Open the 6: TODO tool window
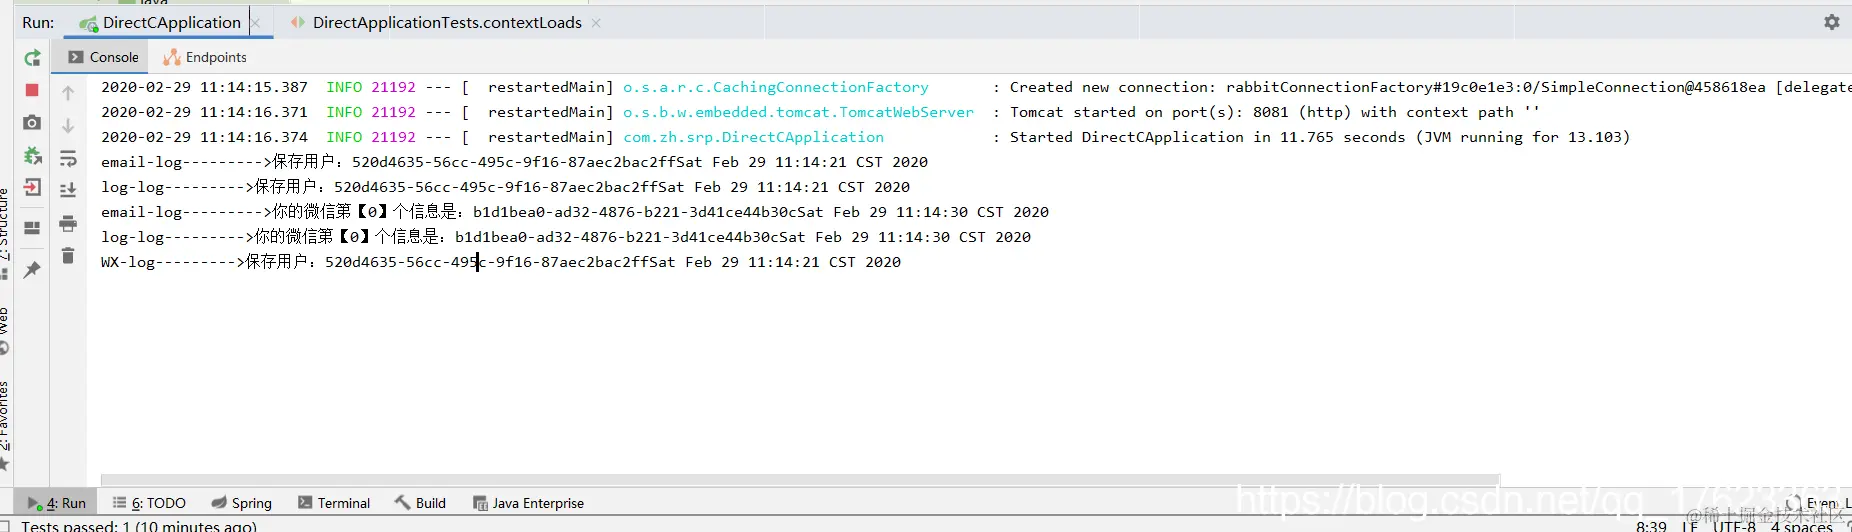Image resolution: width=1852 pixels, height=532 pixels. coord(149,503)
